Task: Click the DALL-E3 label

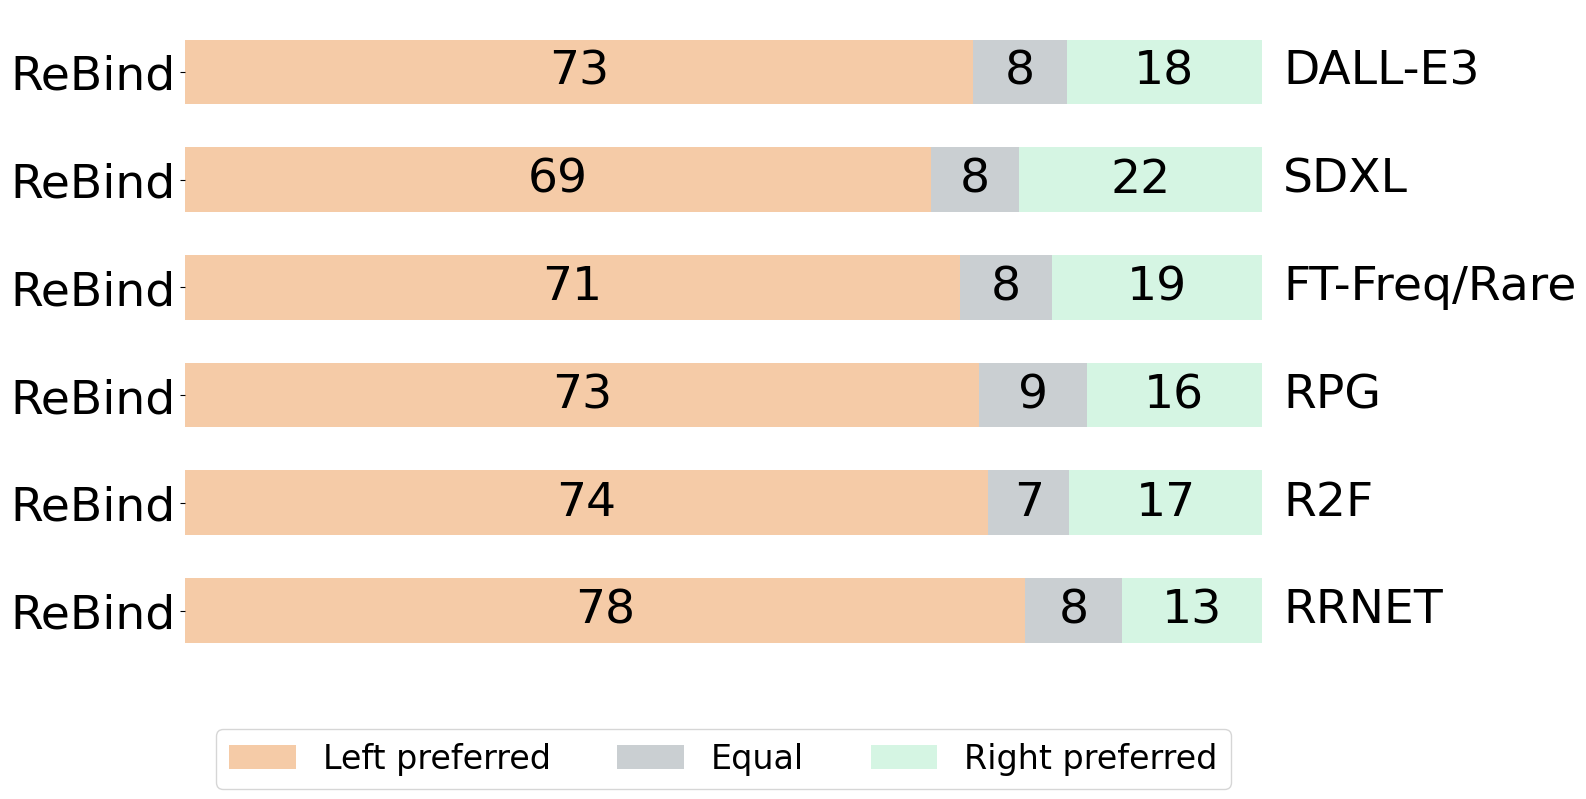Action: click(x=1380, y=69)
